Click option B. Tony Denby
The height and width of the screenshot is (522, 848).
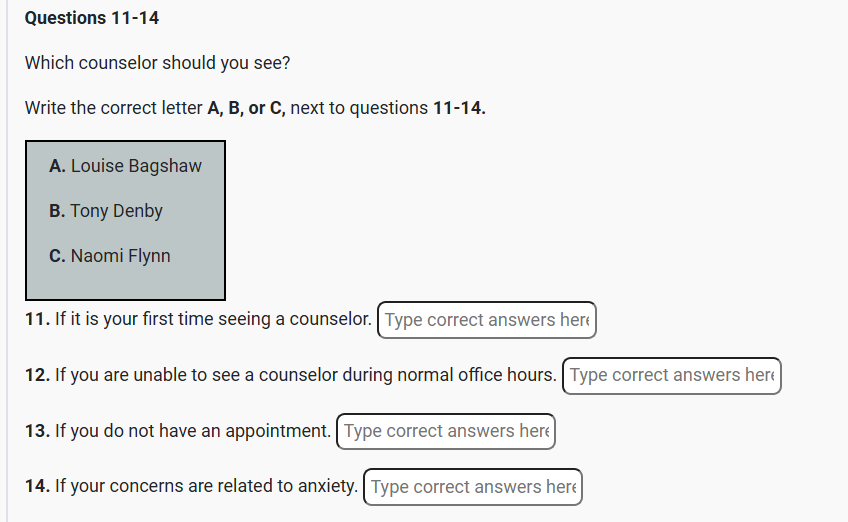pyautogui.click(x=105, y=211)
